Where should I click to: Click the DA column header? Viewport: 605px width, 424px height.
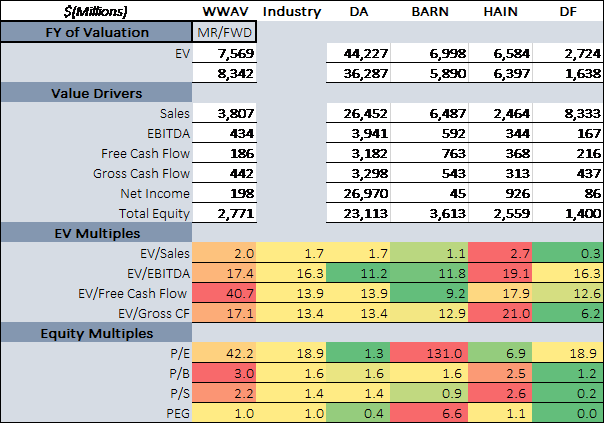(358, 11)
